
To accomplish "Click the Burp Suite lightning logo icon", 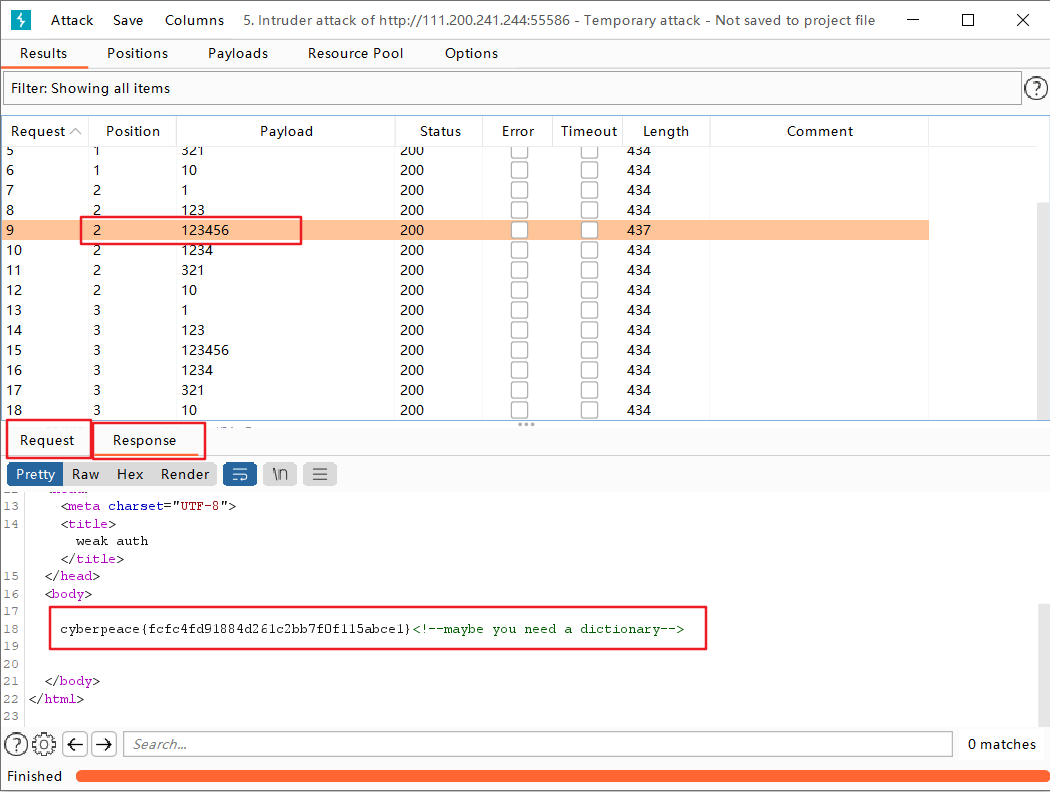I will pos(24,20).
